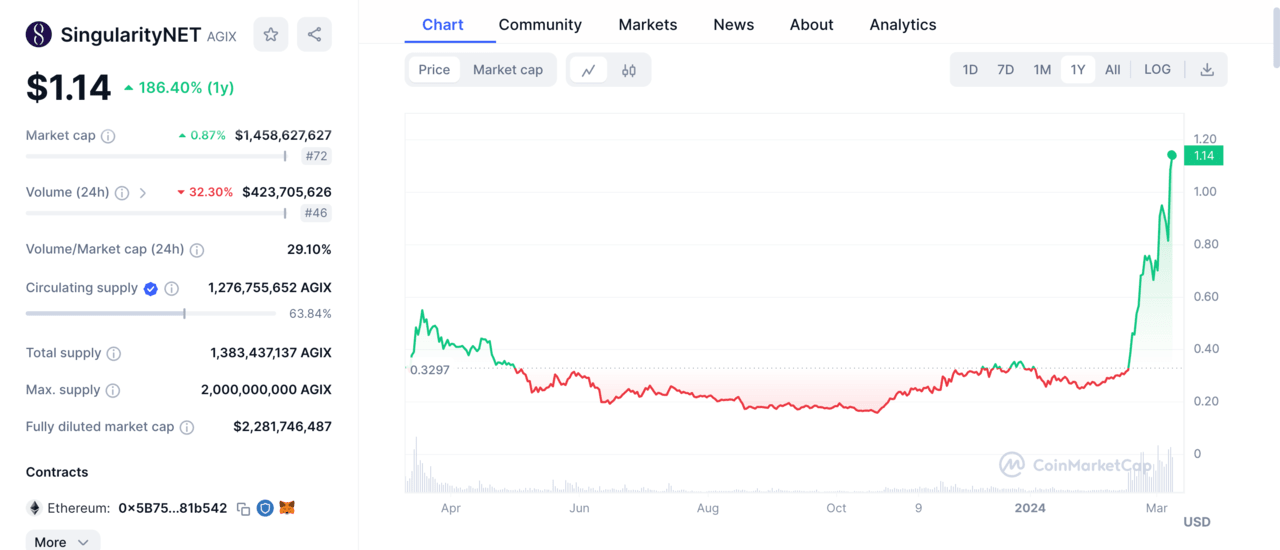
Task: Click the info icon beside Total supply
Action: click(114, 354)
